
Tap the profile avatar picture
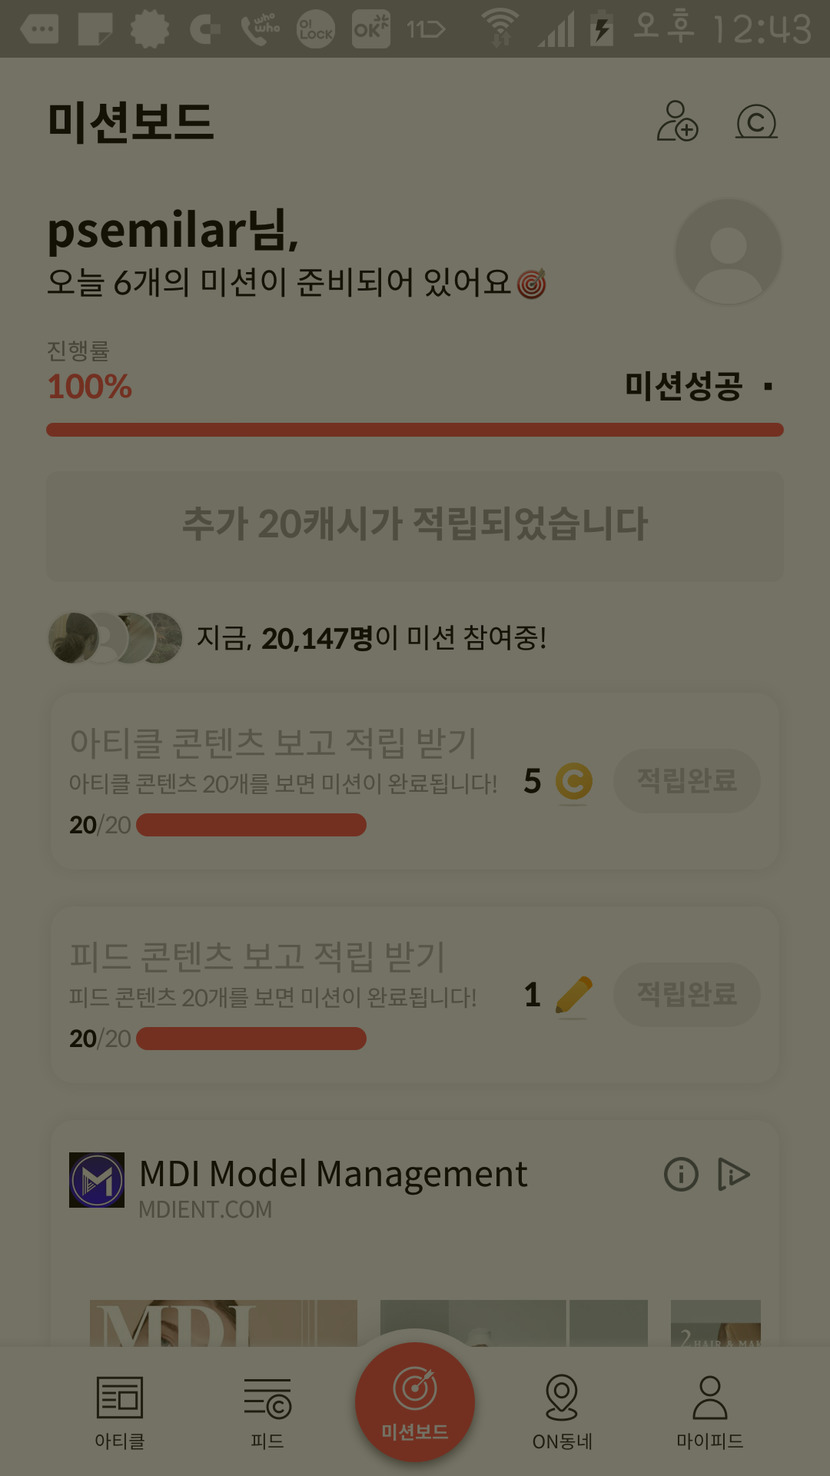tap(728, 251)
